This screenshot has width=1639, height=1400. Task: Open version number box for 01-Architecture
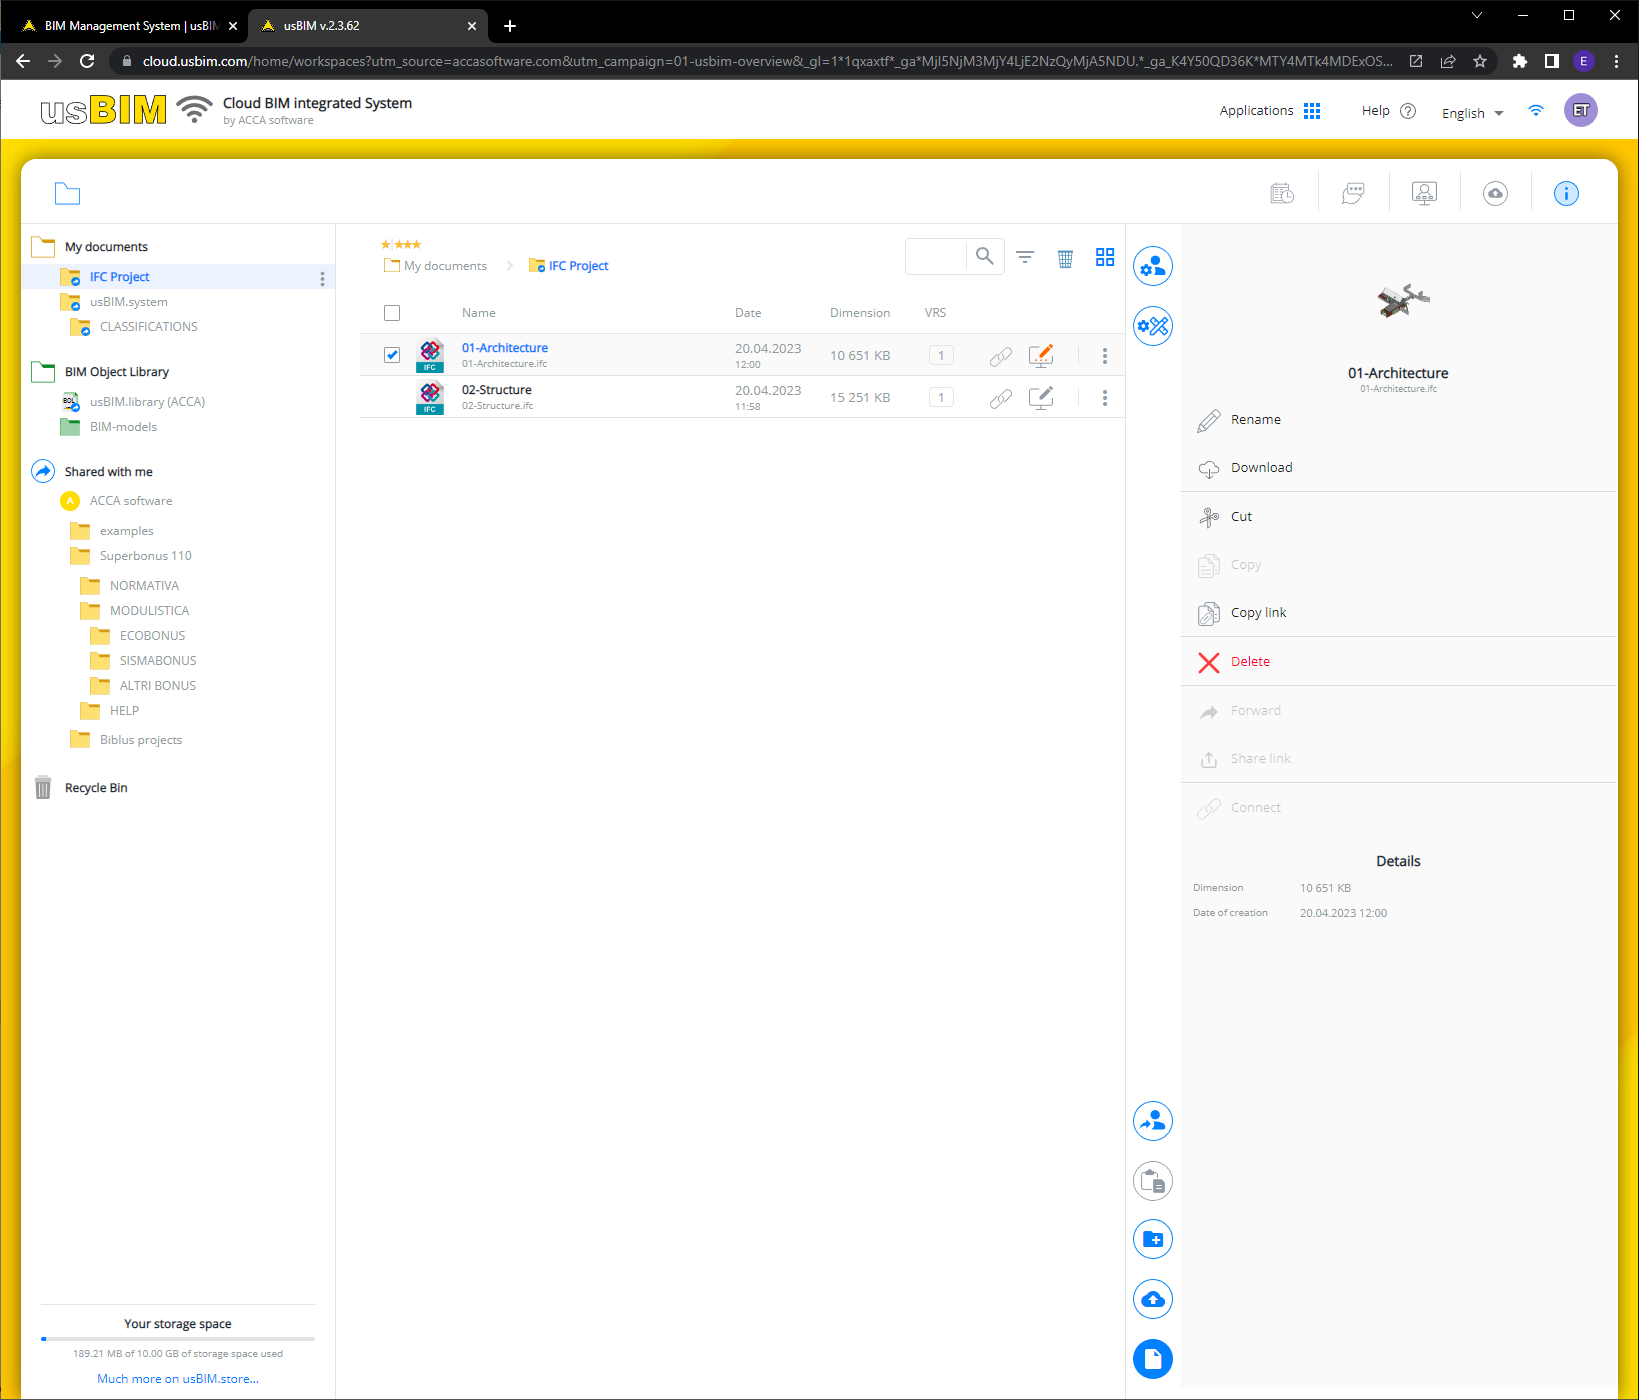[941, 355]
